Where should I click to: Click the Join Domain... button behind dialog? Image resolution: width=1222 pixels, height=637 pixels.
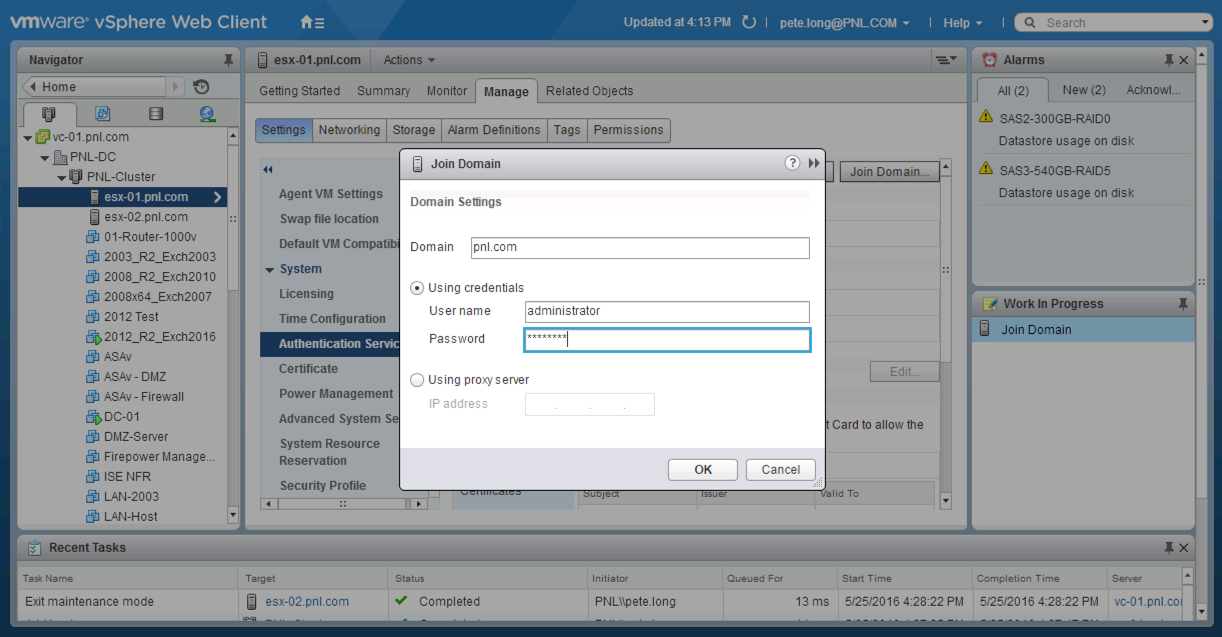[890, 172]
